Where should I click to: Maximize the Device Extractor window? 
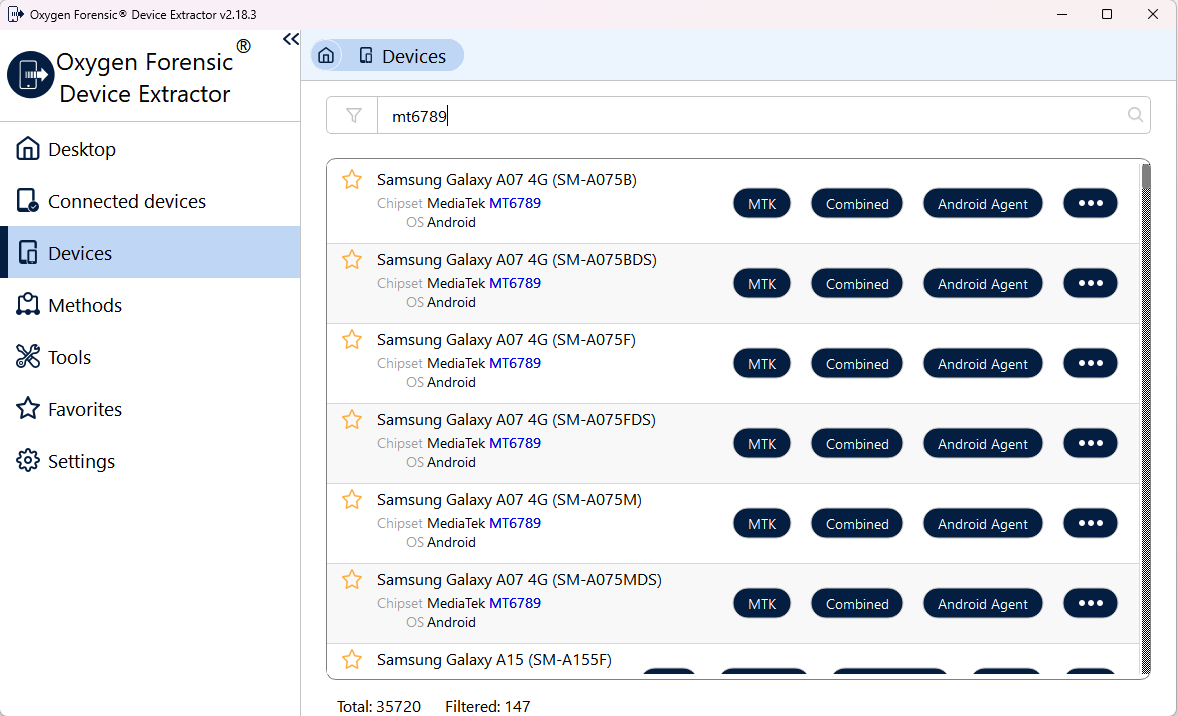(x=1107, y=14)
